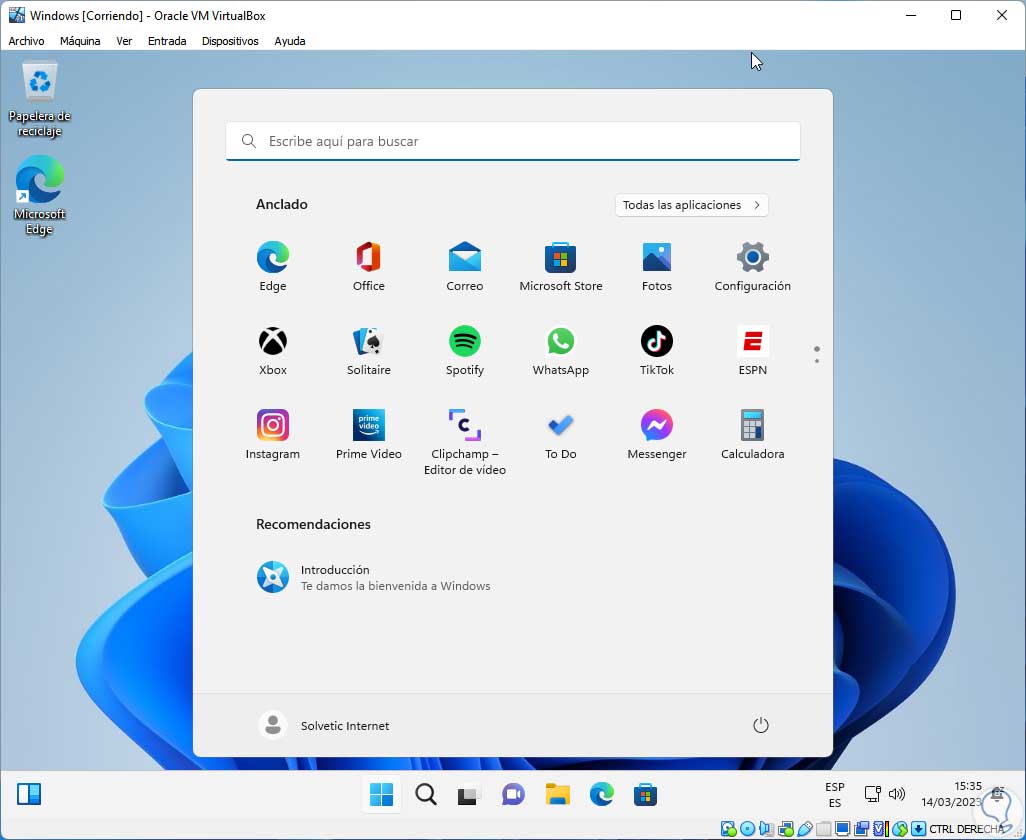This screenshot has width=1026, height=840.
Task: Open clock and date 15:35
Action: tap(952, 794)
